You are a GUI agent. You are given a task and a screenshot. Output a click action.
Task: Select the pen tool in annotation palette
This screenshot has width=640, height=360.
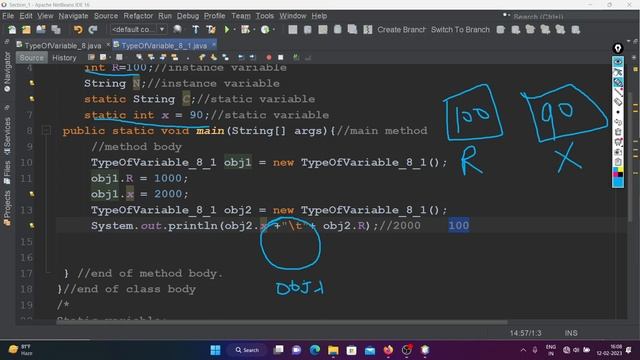618,72
